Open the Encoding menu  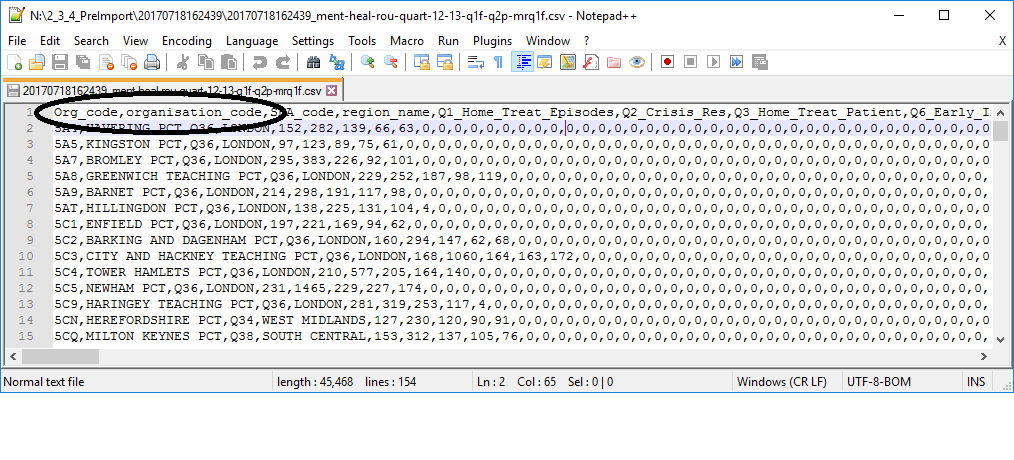tap(187, 41)
